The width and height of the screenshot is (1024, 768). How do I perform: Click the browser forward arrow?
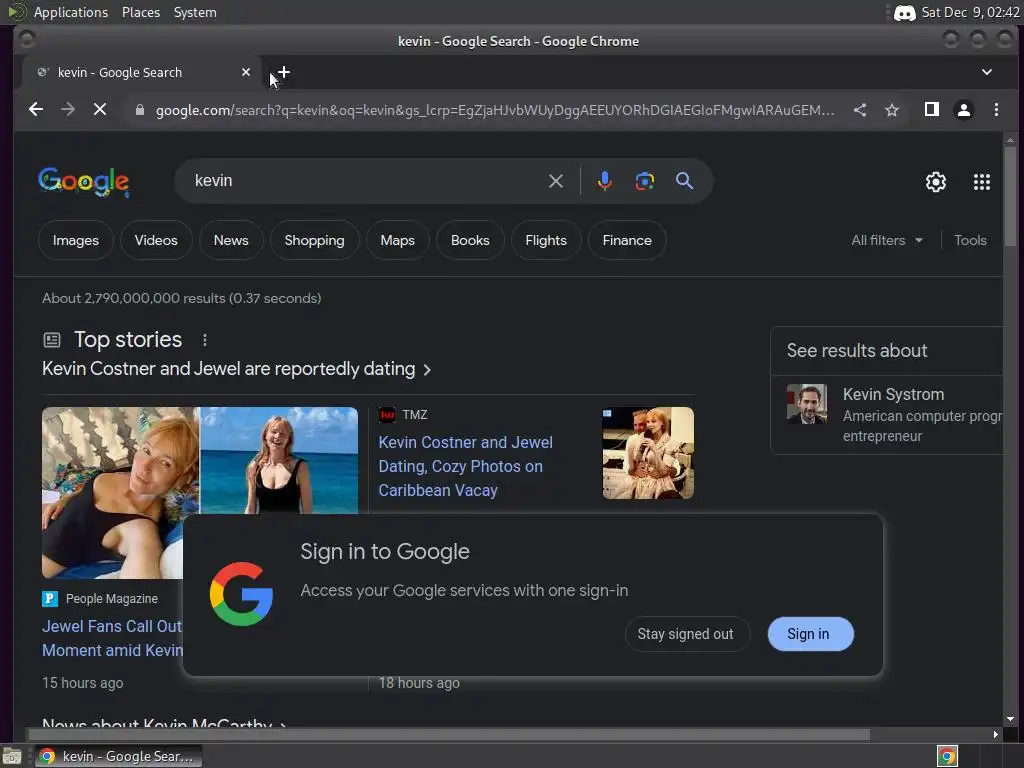click(x=68, y=110)
